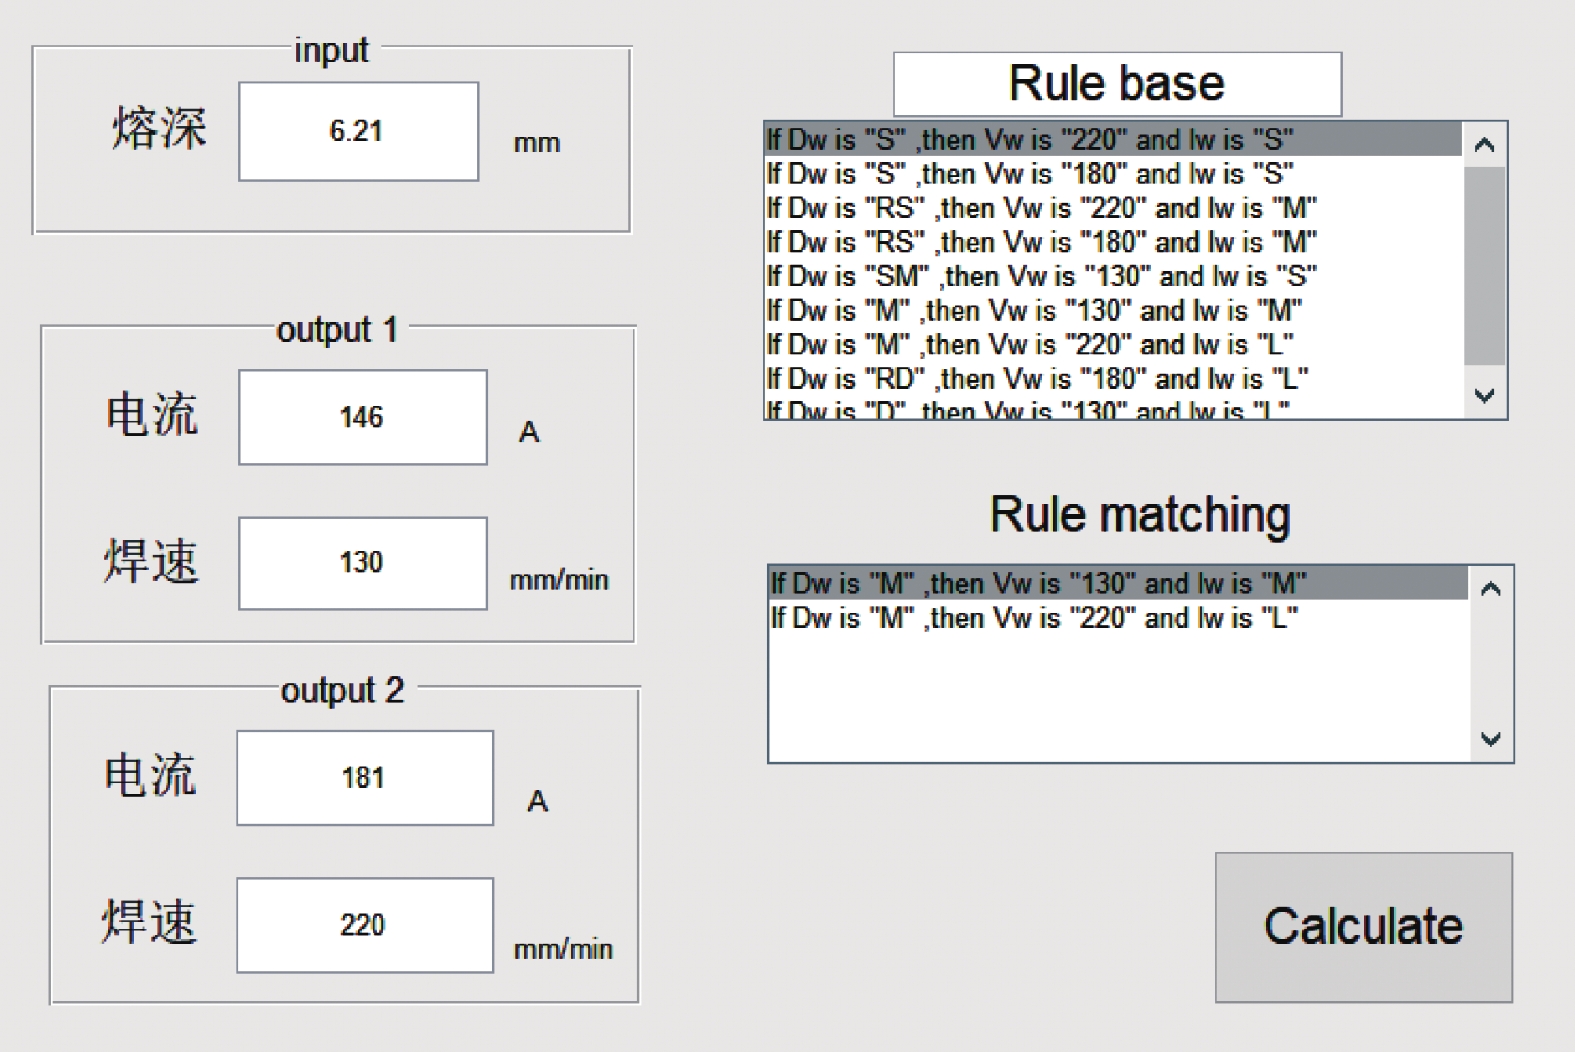Pick Rule base entry Dw "M" Vw "130"
Image resolution: width=1575 pixels, height=1052 pixels.
(x=1034, y=311)
